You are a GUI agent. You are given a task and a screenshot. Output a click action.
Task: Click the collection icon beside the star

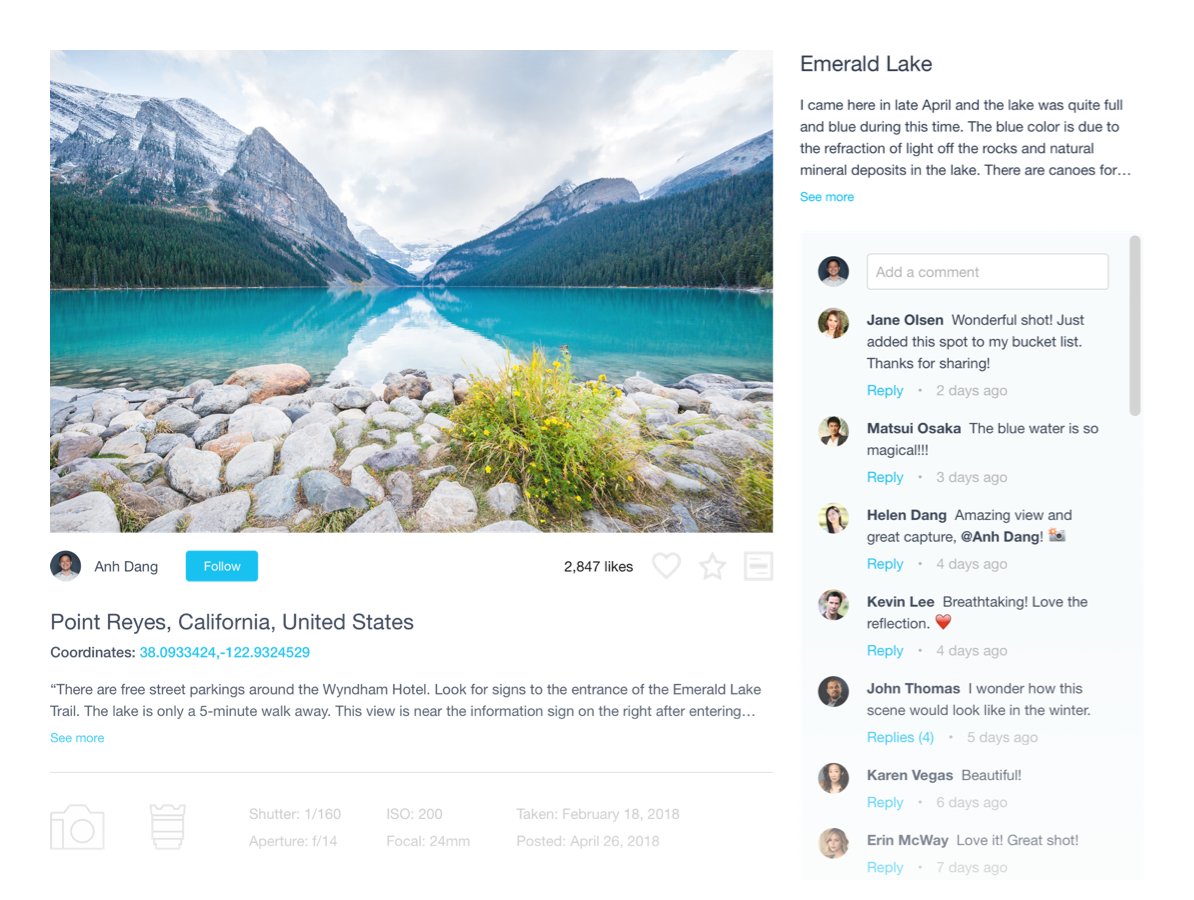pos(758,566)
